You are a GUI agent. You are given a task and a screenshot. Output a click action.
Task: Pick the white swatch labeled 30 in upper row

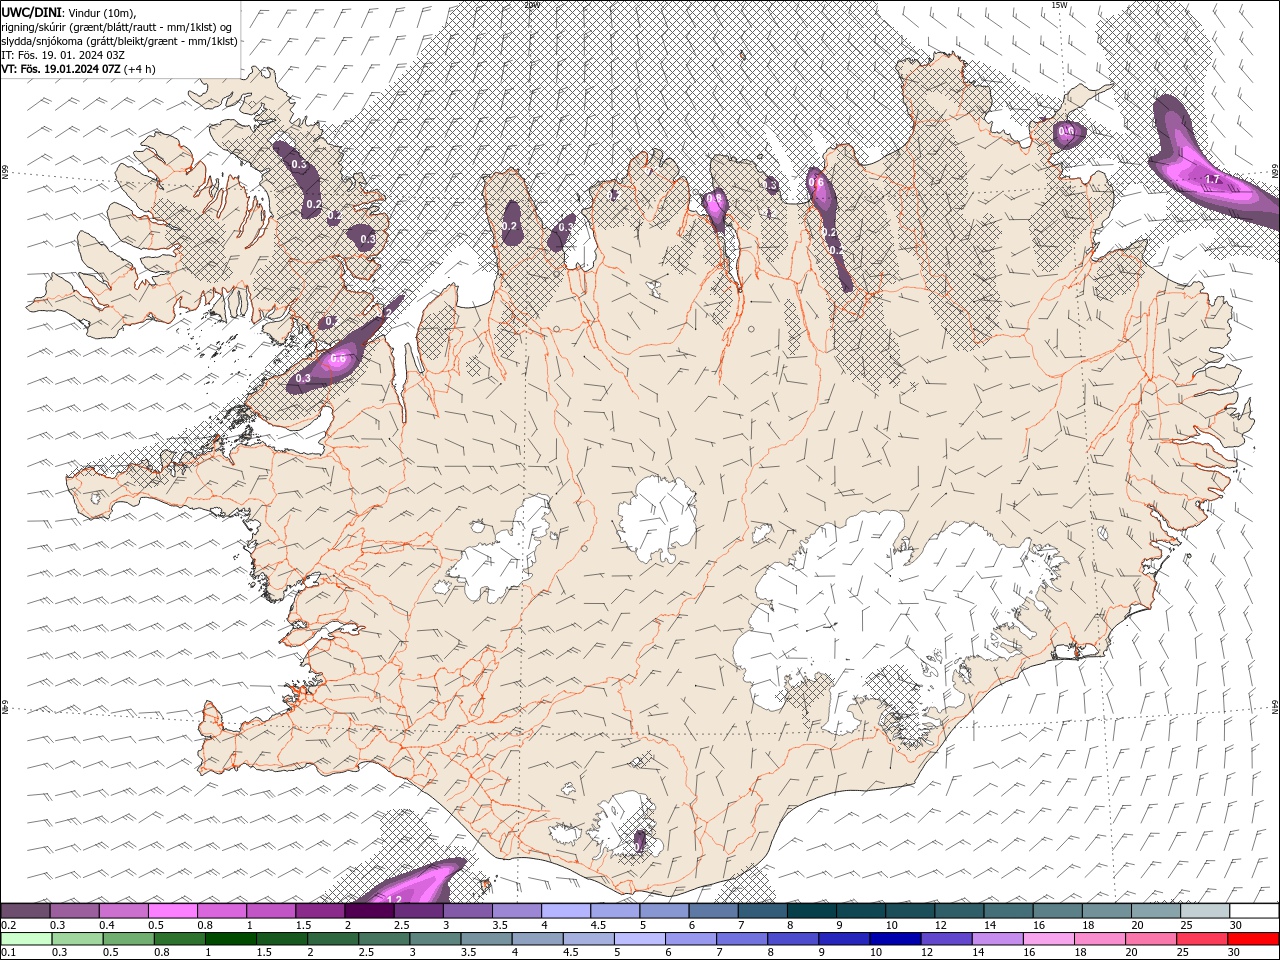(x=1254, y=911)
